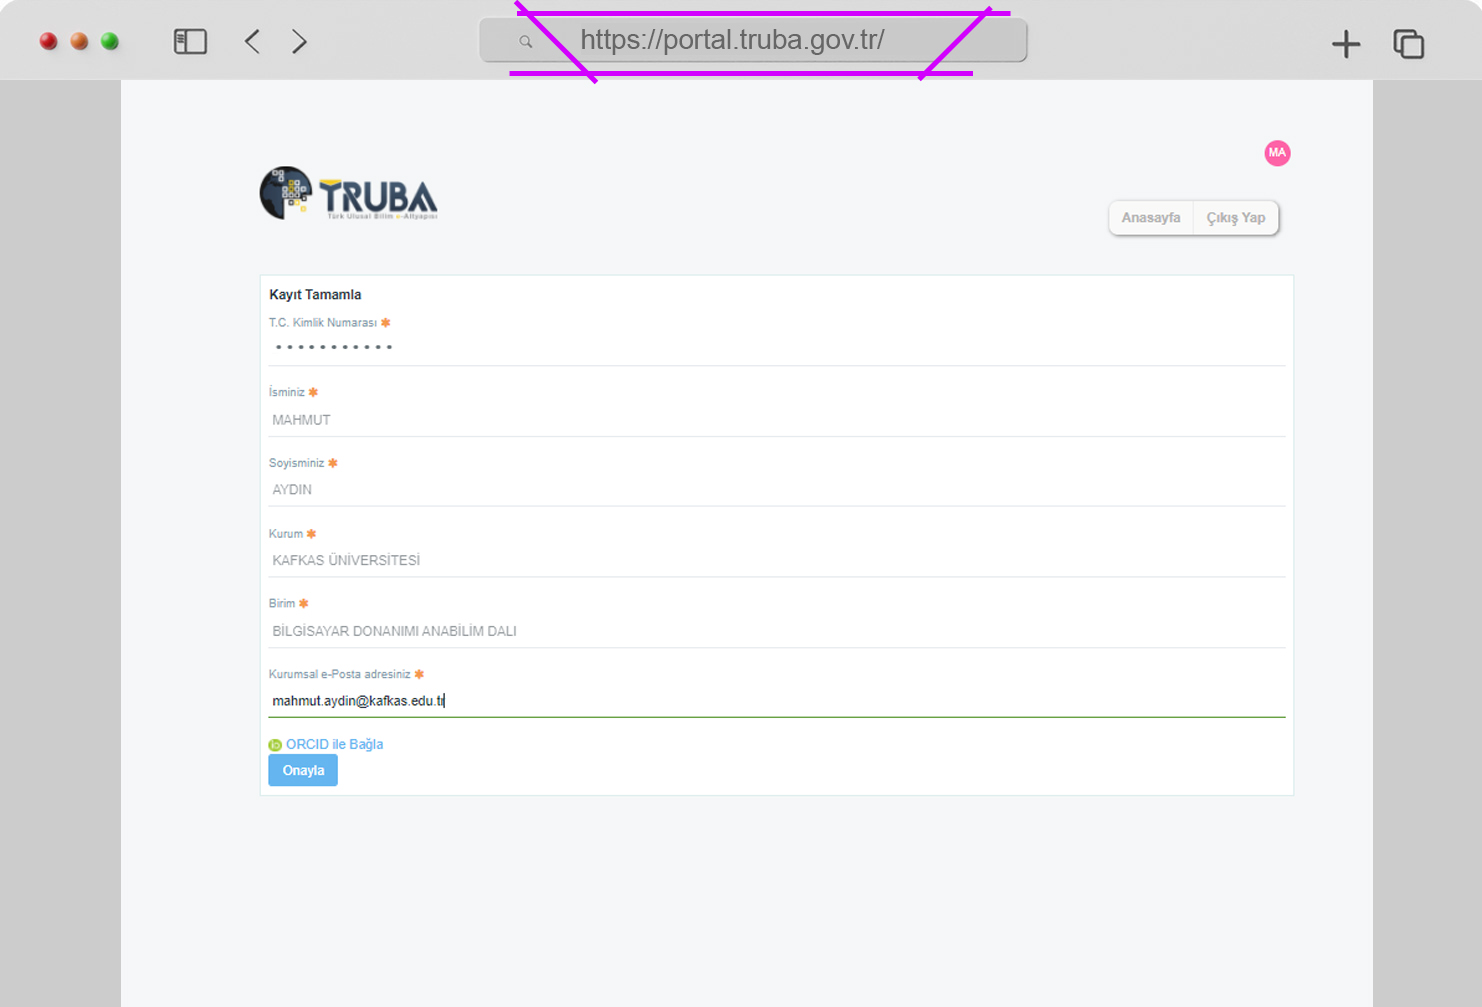
Task: Maximize the window with the green button
Action: pyautogui.click(x=110, y=41)
